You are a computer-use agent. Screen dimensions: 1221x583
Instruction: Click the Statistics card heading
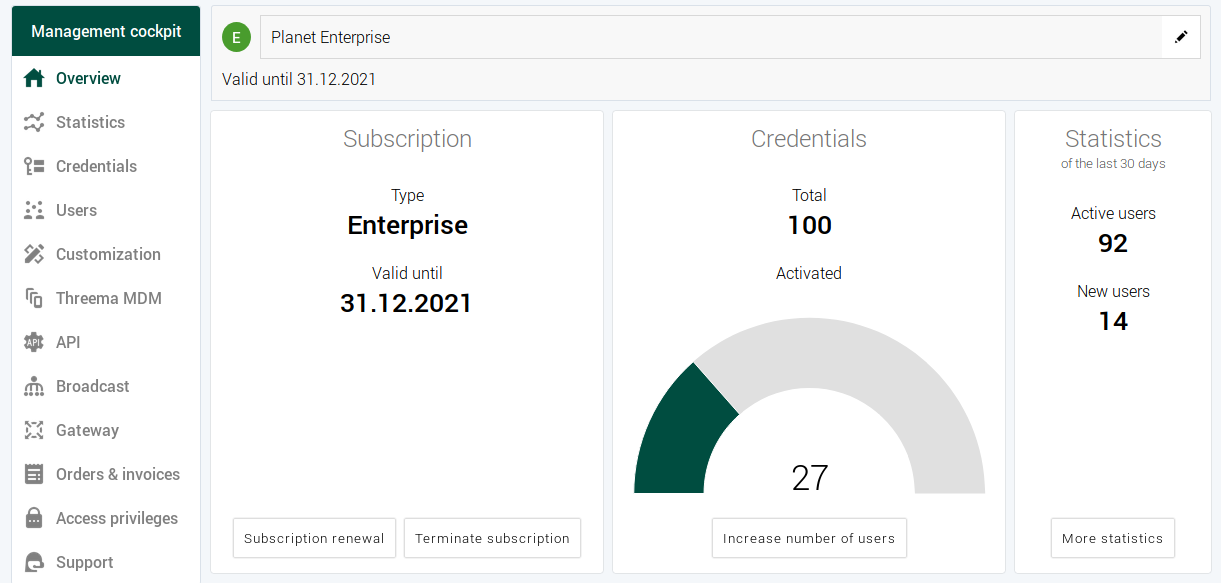click(x=1113, y=139)
